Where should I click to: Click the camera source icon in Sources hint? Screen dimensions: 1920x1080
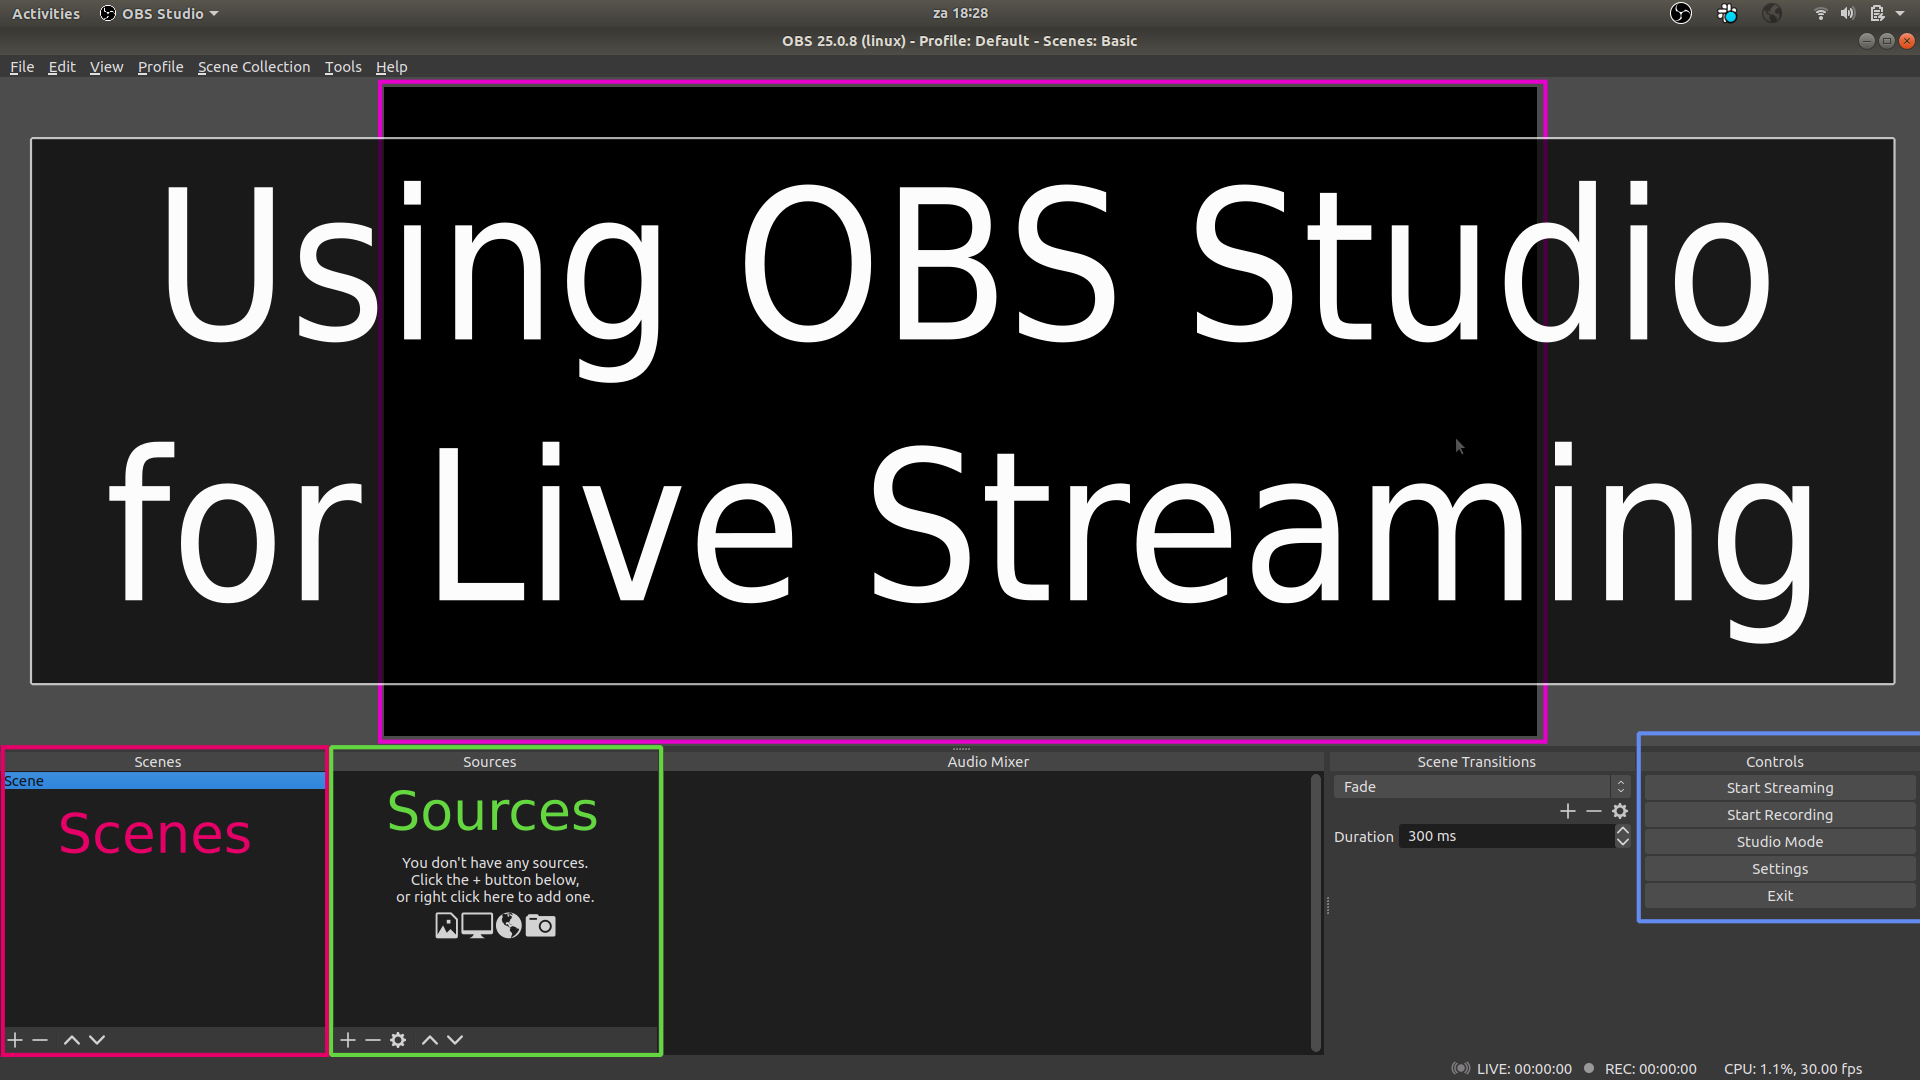(540, 926)
